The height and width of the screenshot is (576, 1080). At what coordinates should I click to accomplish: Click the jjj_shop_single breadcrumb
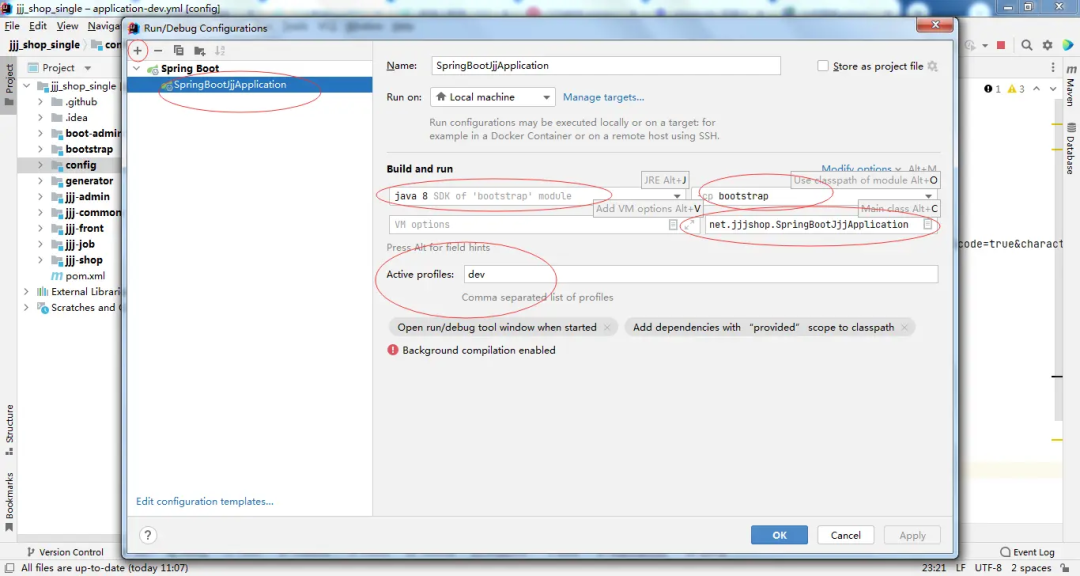(x=45, y=45)
